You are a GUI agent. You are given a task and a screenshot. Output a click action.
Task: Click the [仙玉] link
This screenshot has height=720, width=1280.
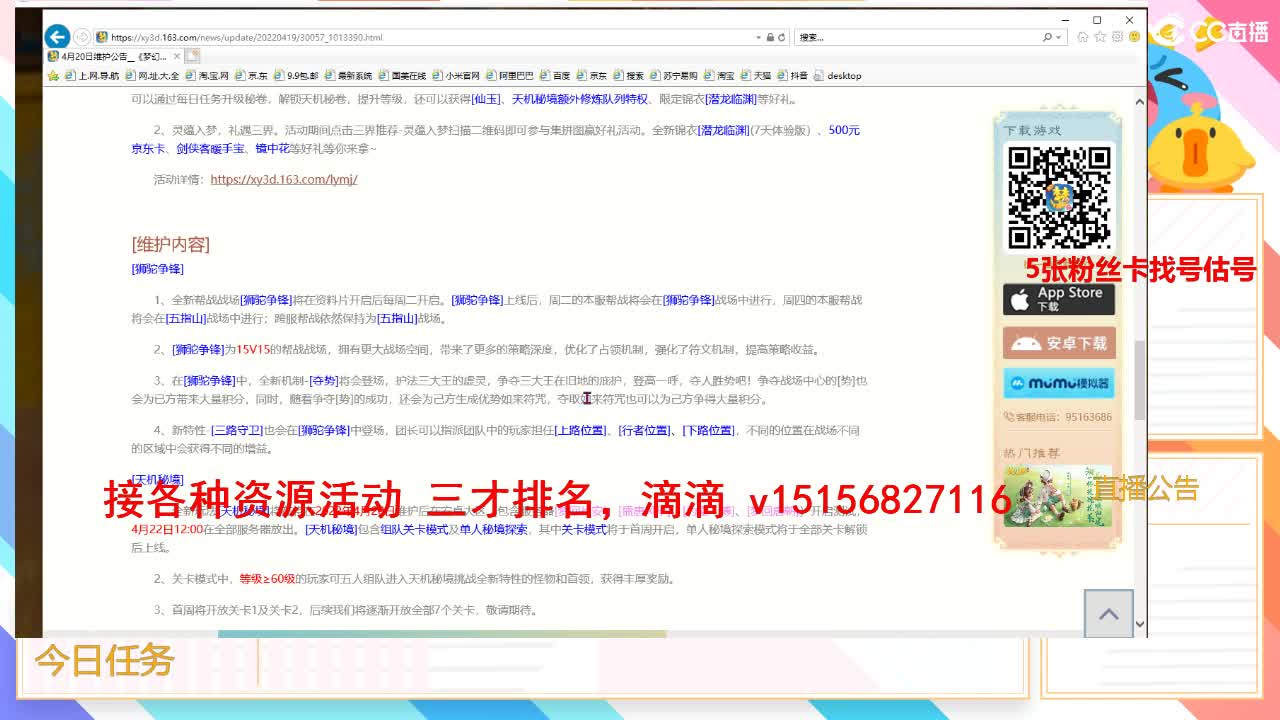click(486, 99)
